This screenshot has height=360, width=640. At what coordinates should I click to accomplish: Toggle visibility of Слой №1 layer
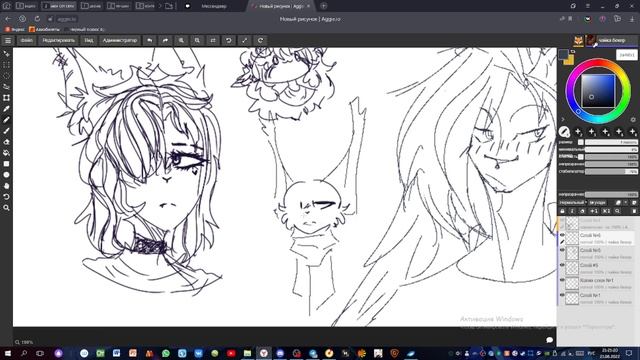tap(562, 295)
